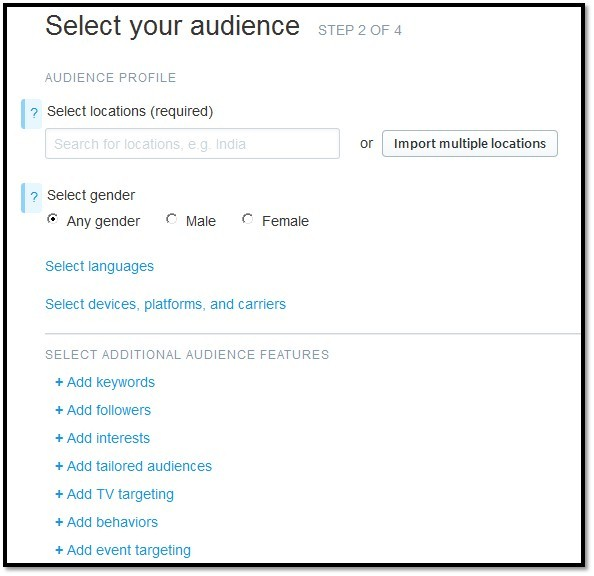Viewport: 594px width, 576px height.
Task: Click the plus icon for Add behaviors
Action: coord(59,523)
